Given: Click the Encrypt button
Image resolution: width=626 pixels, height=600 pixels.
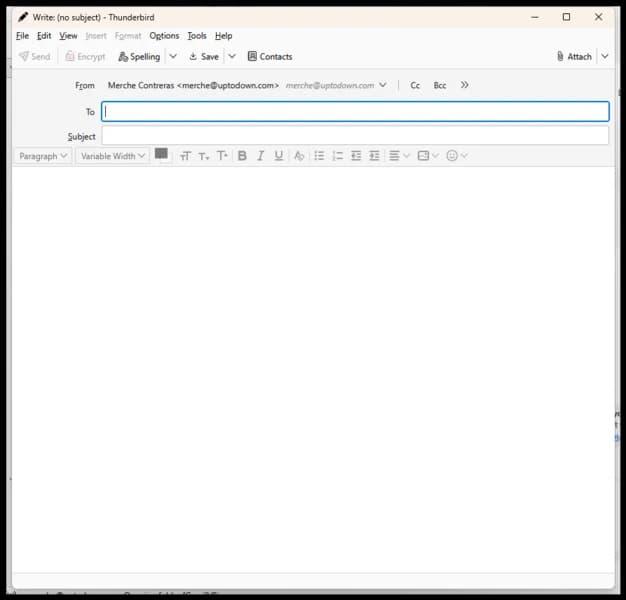Looking at the screenshot, I should coord(85,57).
